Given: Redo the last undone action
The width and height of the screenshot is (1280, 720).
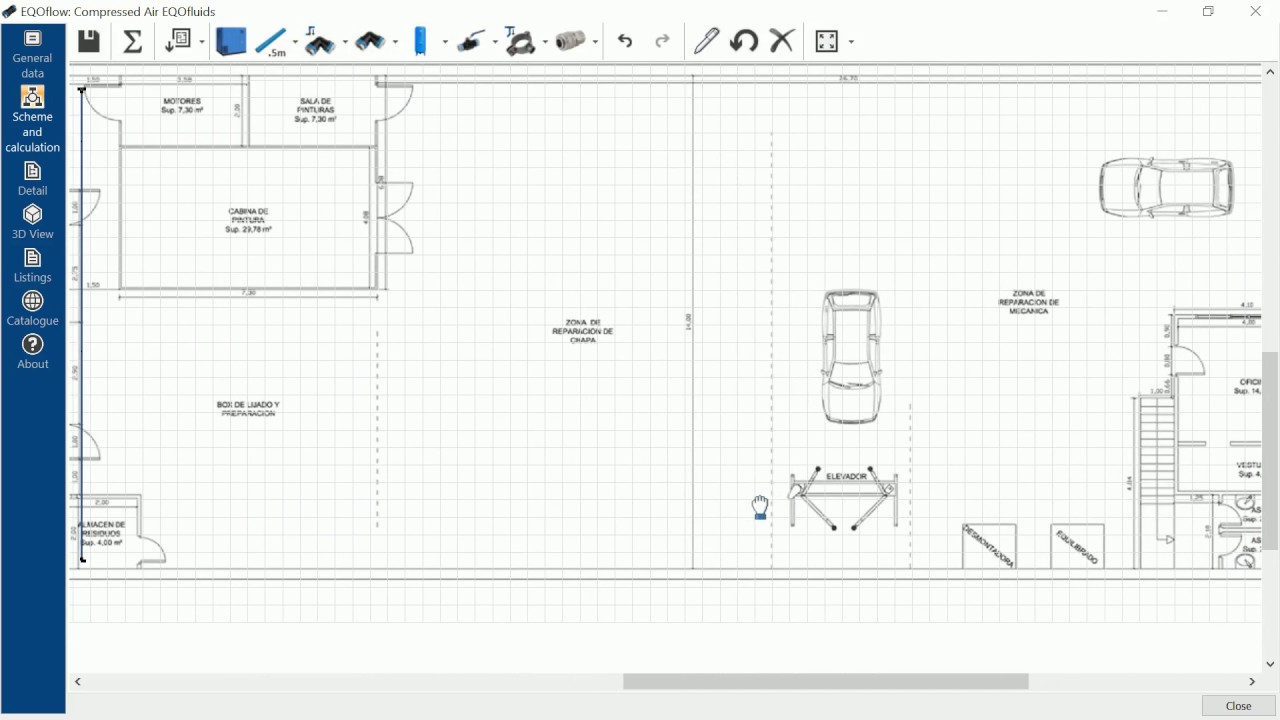Looking at the screenshot, I should coord(662,41).
